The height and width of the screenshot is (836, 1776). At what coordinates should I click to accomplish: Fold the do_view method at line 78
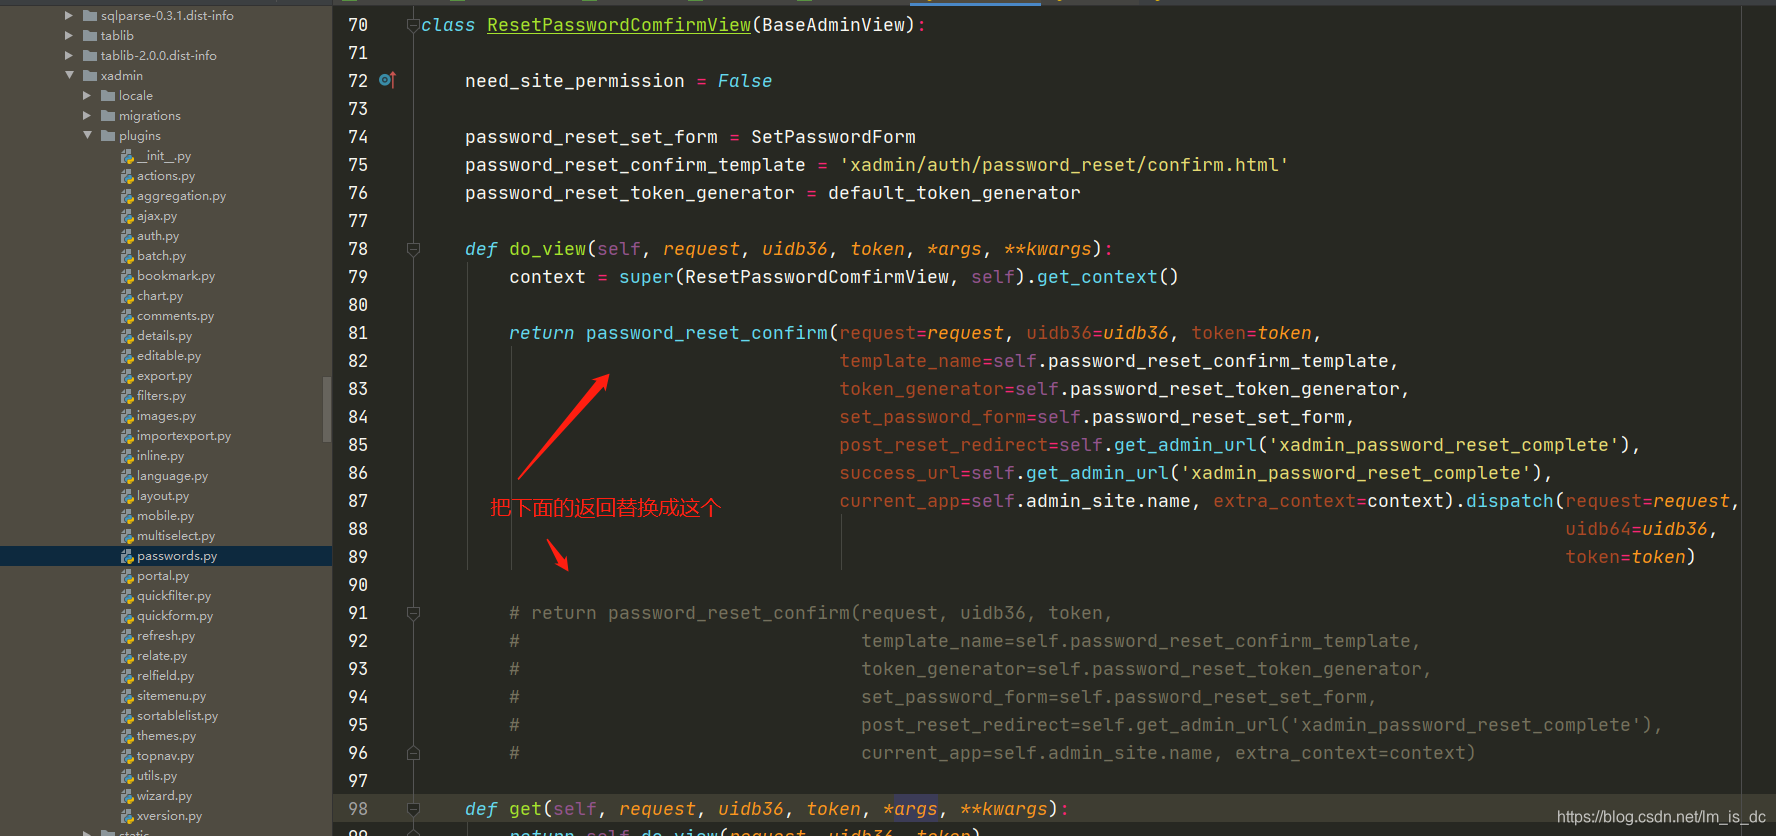point(413,249)
